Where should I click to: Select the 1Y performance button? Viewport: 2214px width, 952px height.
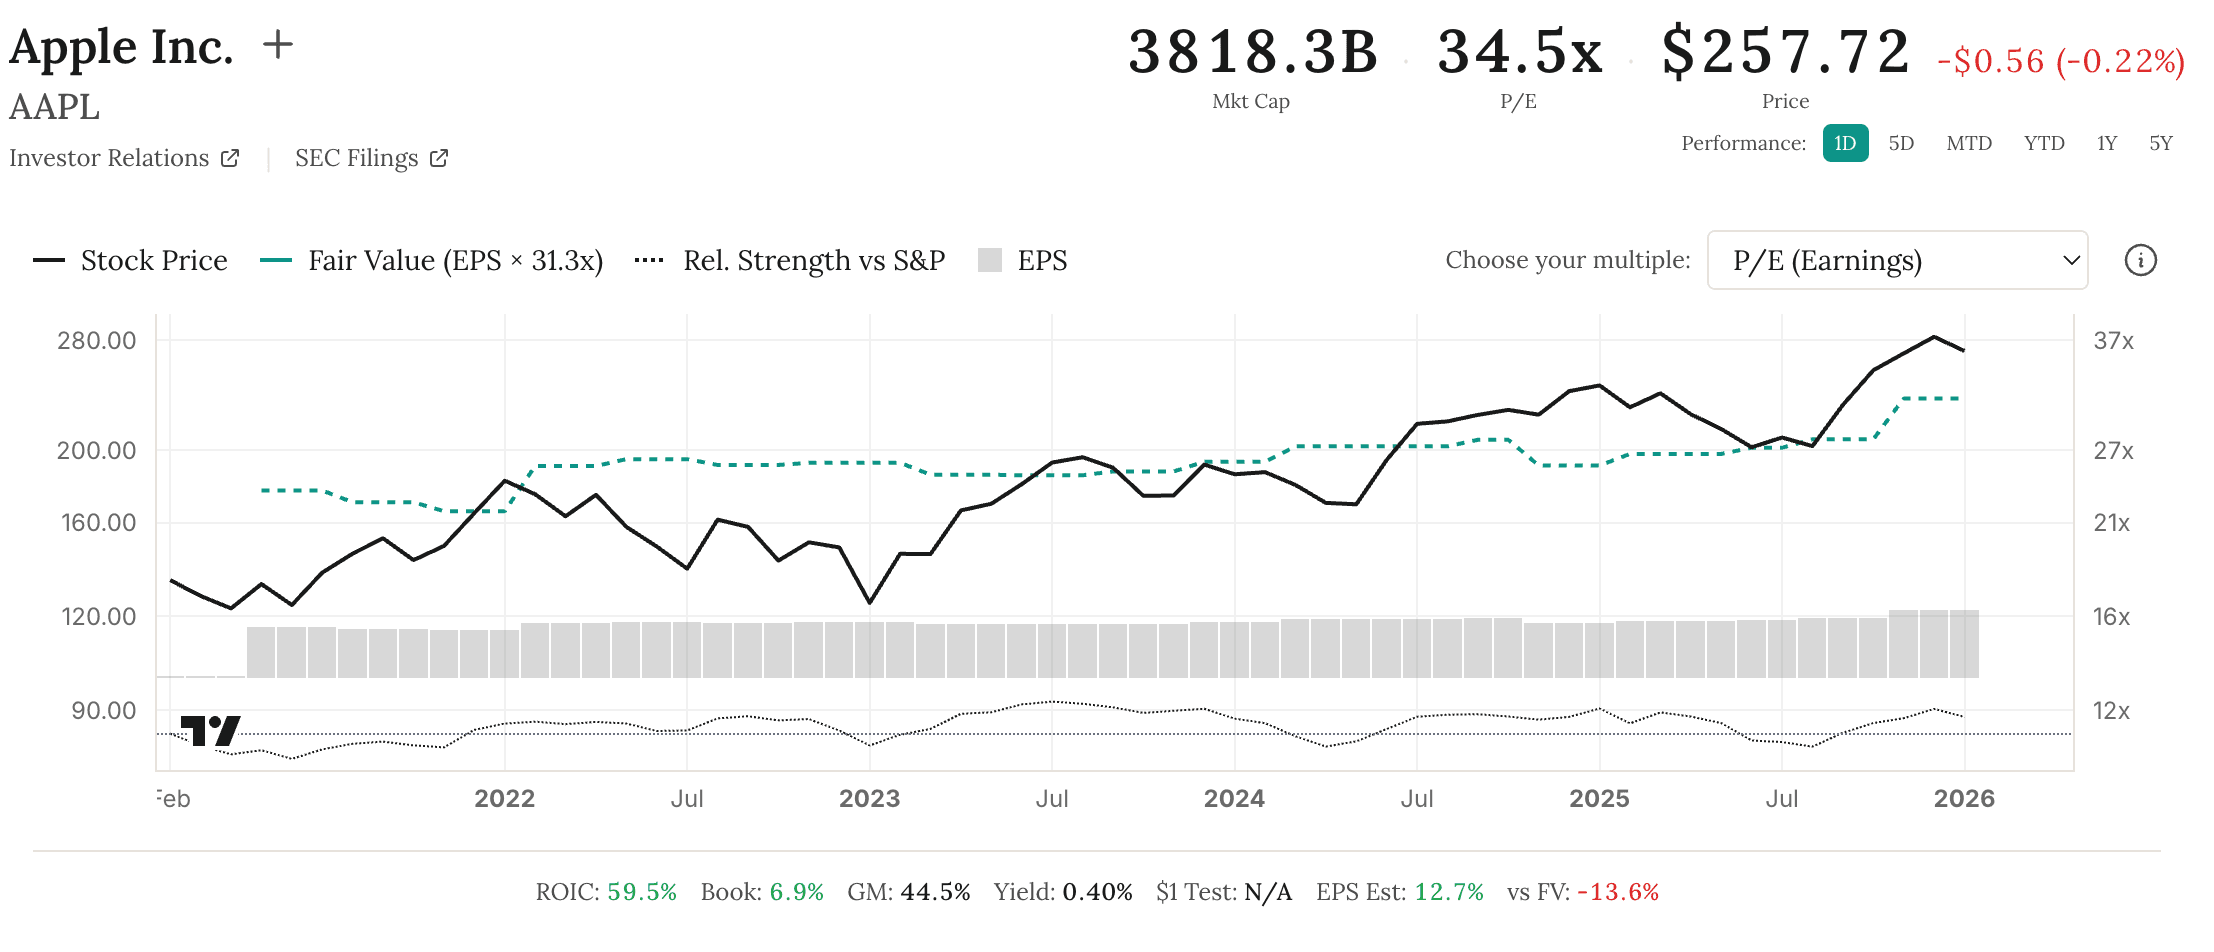coord(2106,143)
